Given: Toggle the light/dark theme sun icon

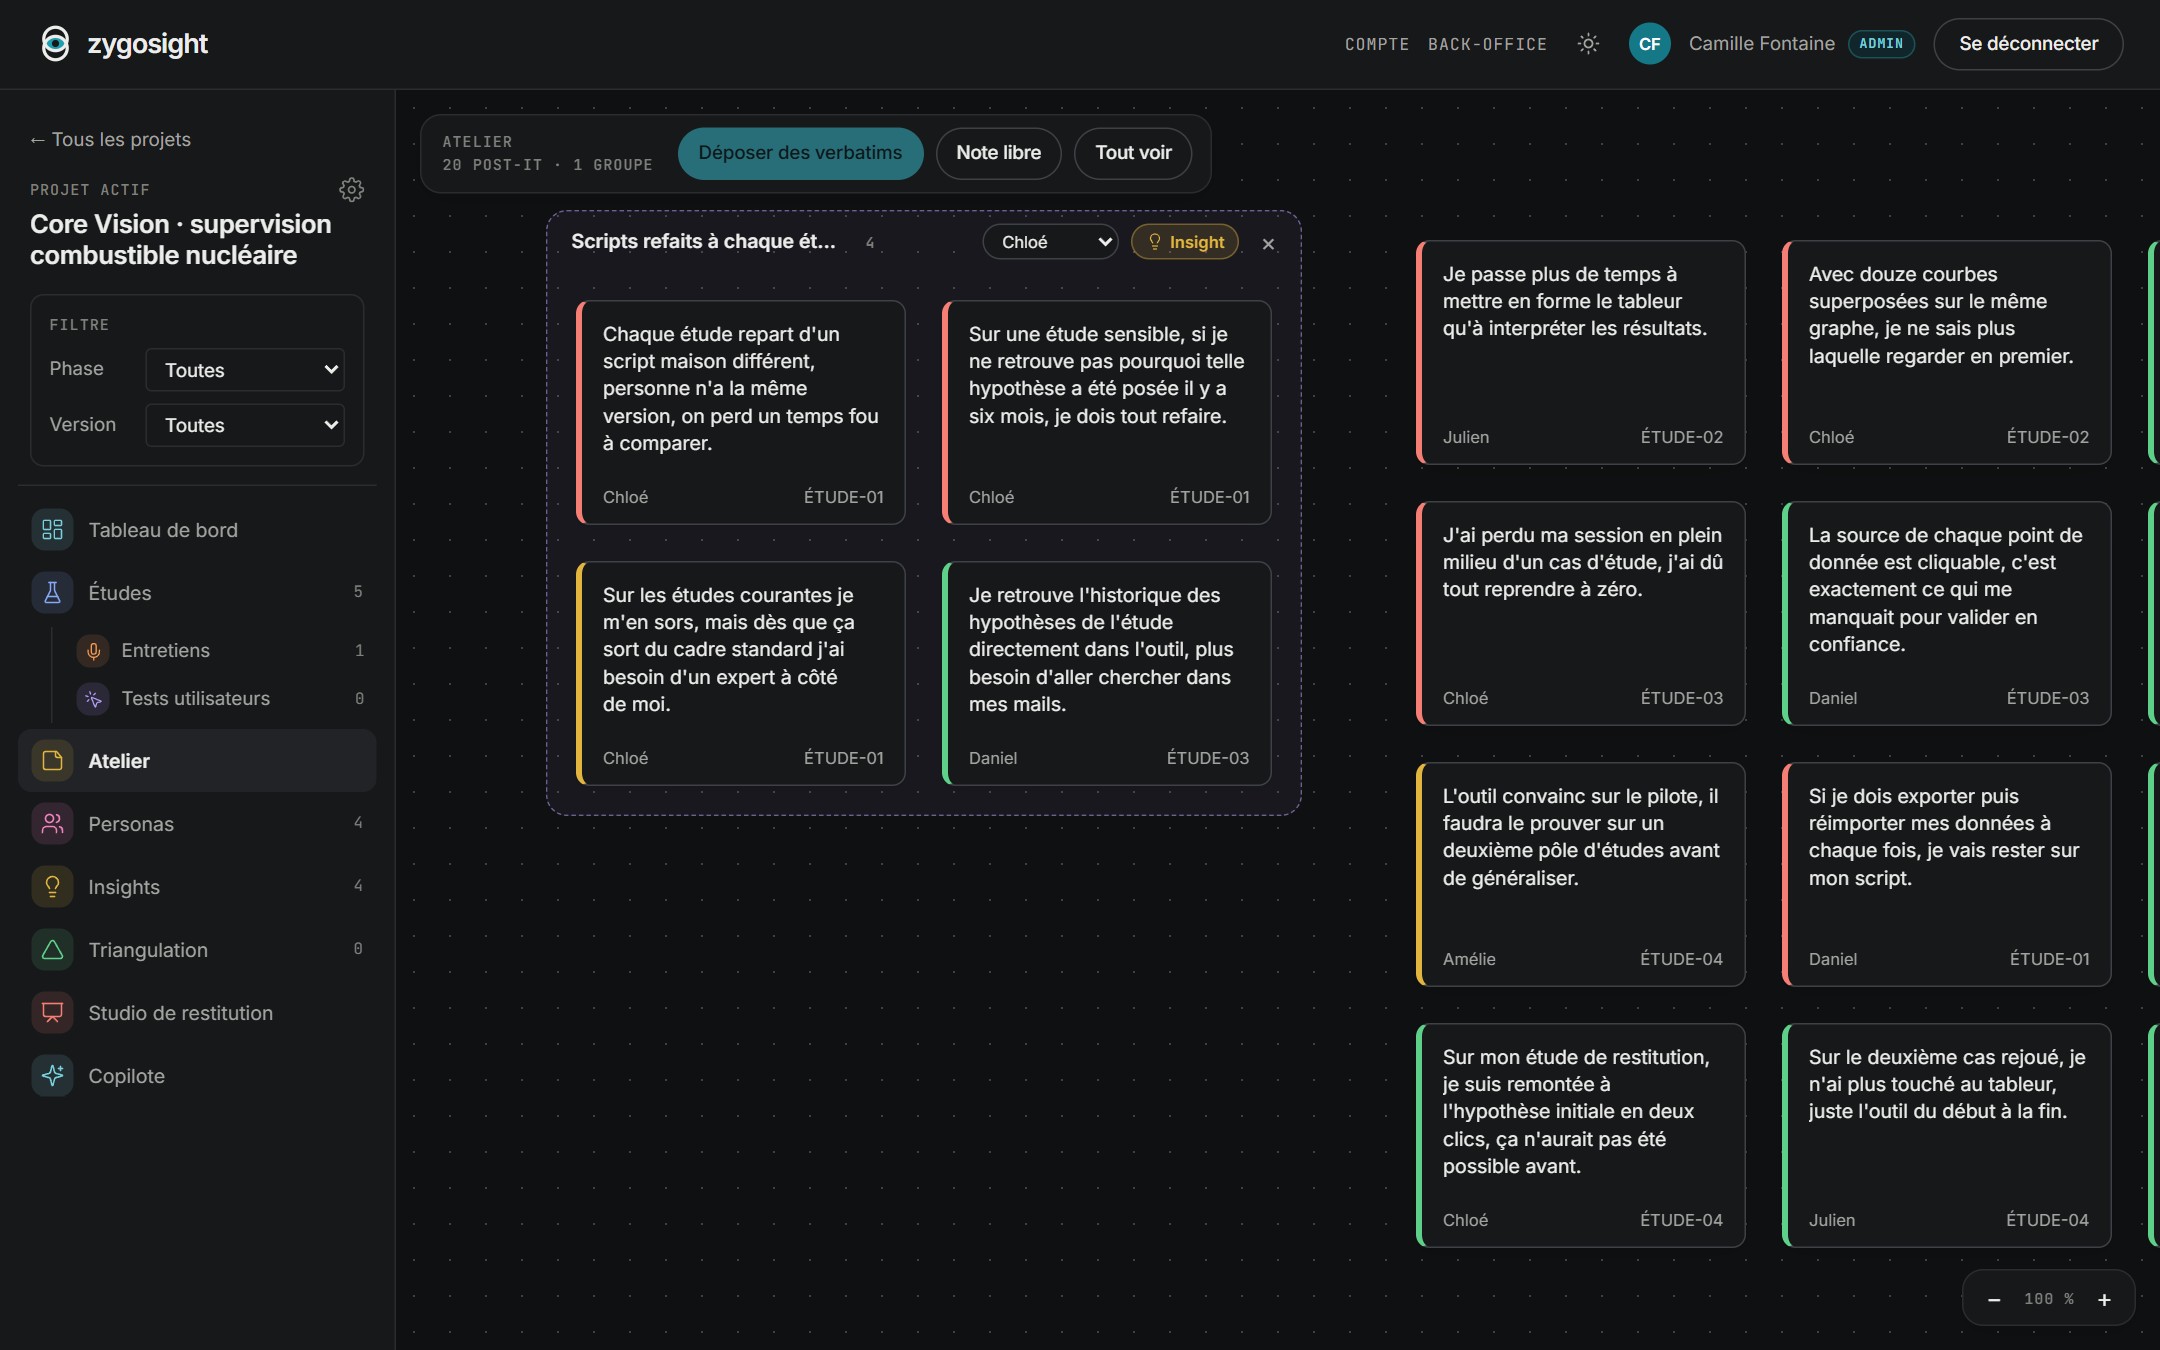Looking at the screenshot, I should click(1588, 44).
